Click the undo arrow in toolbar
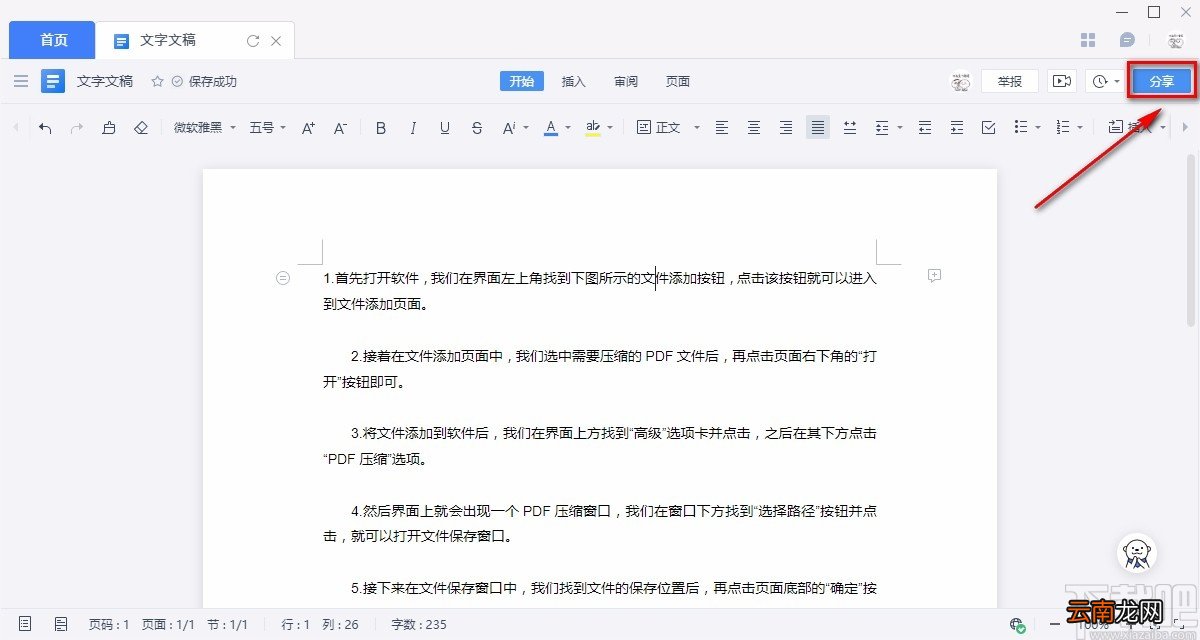The width and height of the screenshot is (1200, 640). 45,128
